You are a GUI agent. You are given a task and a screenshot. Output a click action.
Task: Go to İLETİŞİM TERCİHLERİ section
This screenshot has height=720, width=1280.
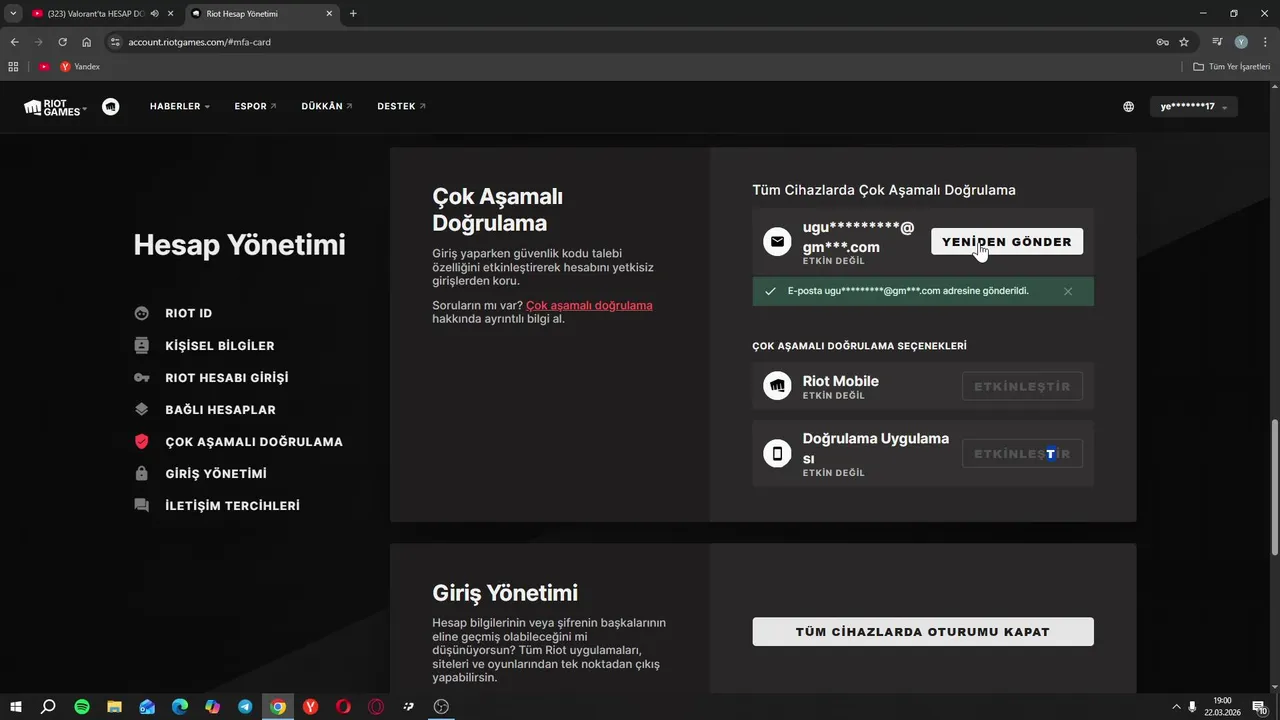[x=232, y=505]
